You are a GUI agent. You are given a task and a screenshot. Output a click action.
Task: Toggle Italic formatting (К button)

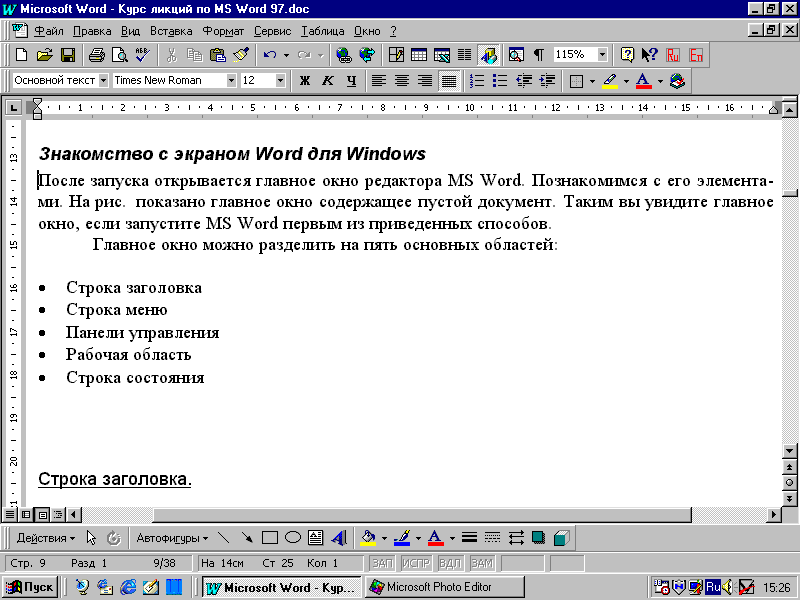tap(328, 81)
